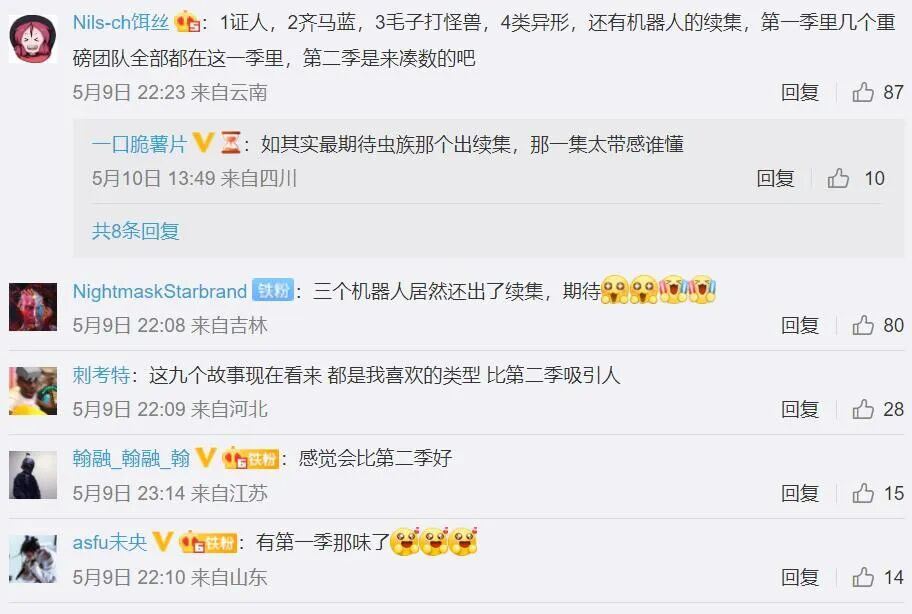Screen dimensions: 912x614
Task: Like asfu未央's comment with thumbs-up
Action: pos(863,577)
